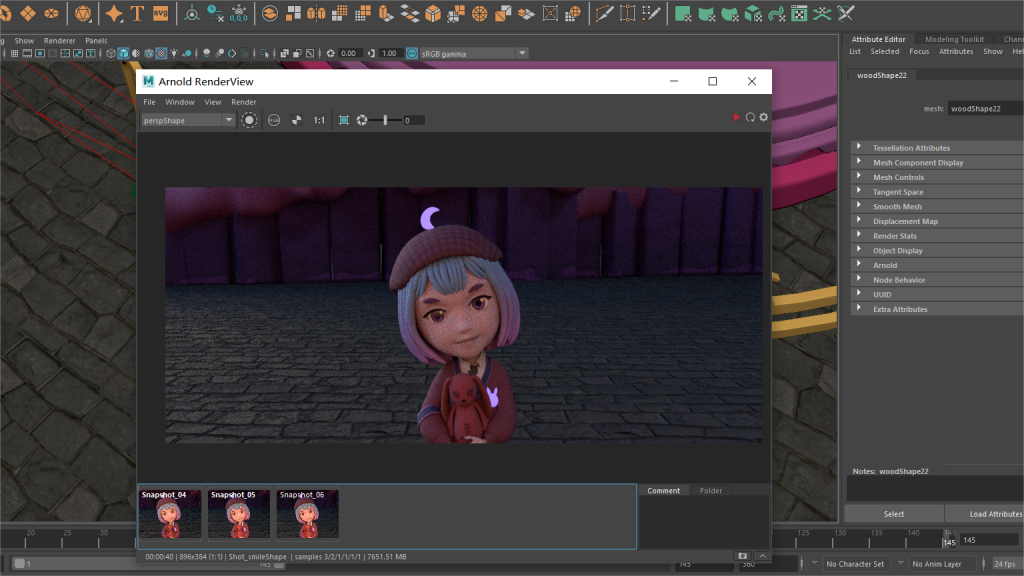Click the Freeze Transformations 0,0,0 icon
Image resolution: width=1024 pixels, height=576 pixels.
[x=238, y=13]
